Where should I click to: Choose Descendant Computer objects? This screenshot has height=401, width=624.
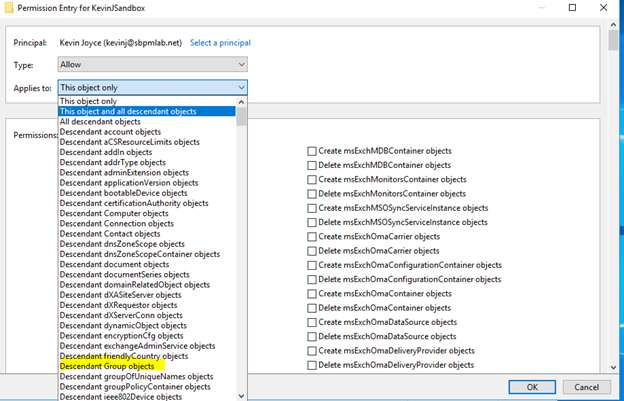147,213
